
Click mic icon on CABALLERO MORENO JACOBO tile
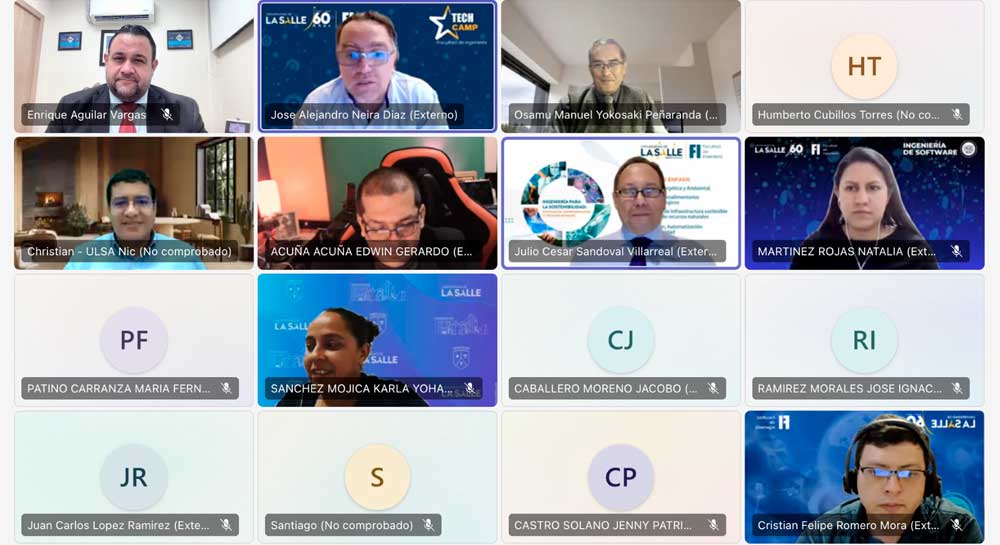[x=713, y=388]
